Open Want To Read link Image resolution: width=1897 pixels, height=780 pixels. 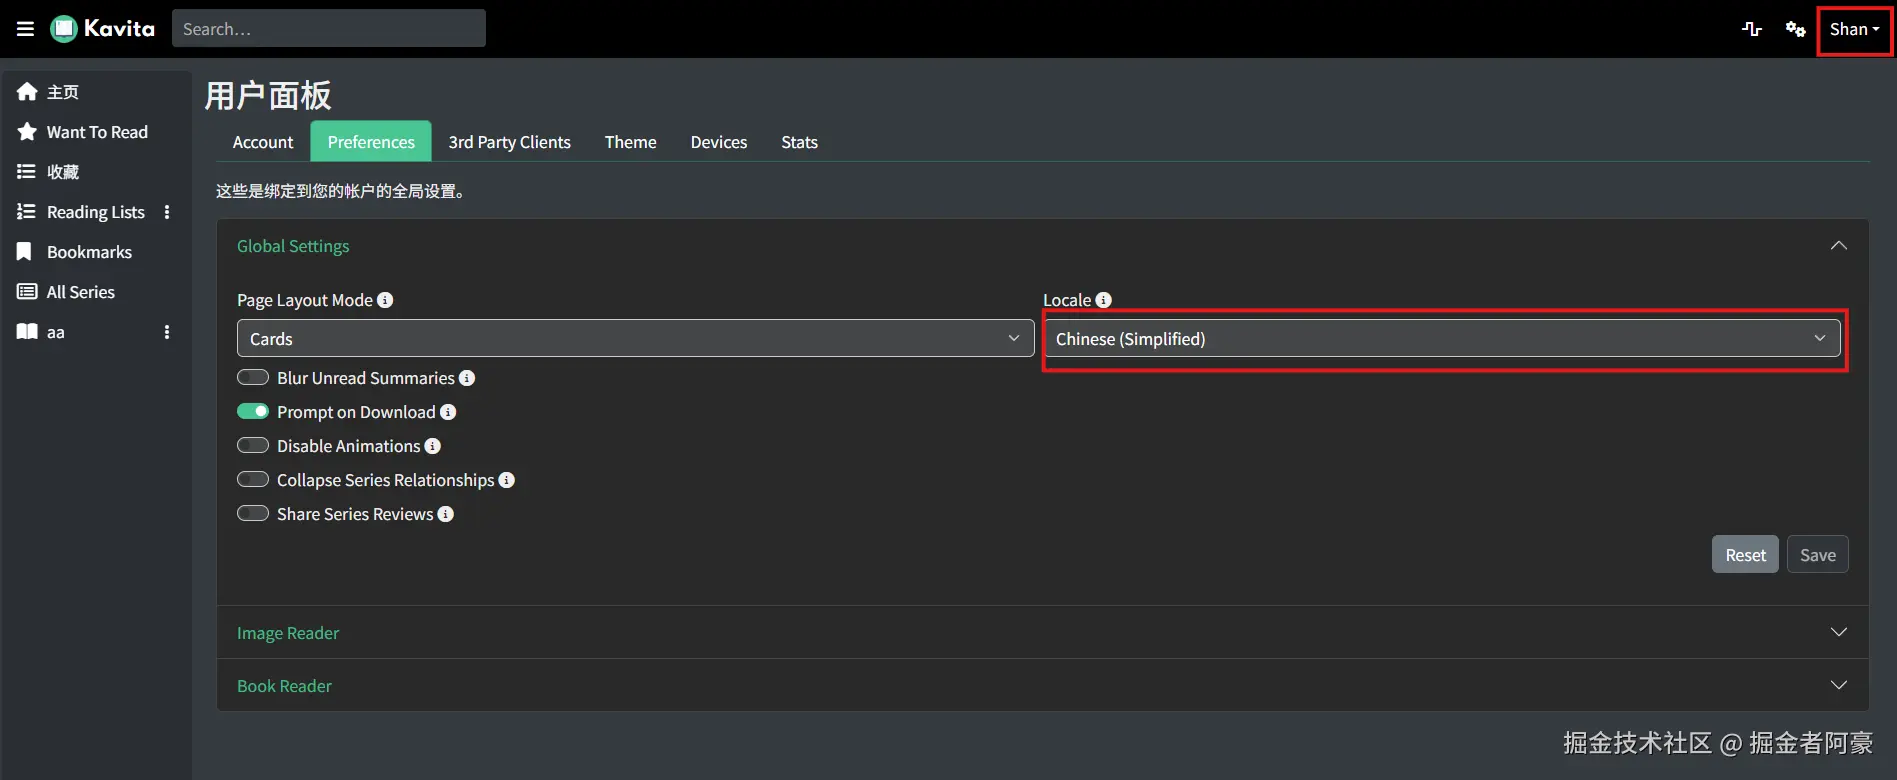(x=97, y=132)
